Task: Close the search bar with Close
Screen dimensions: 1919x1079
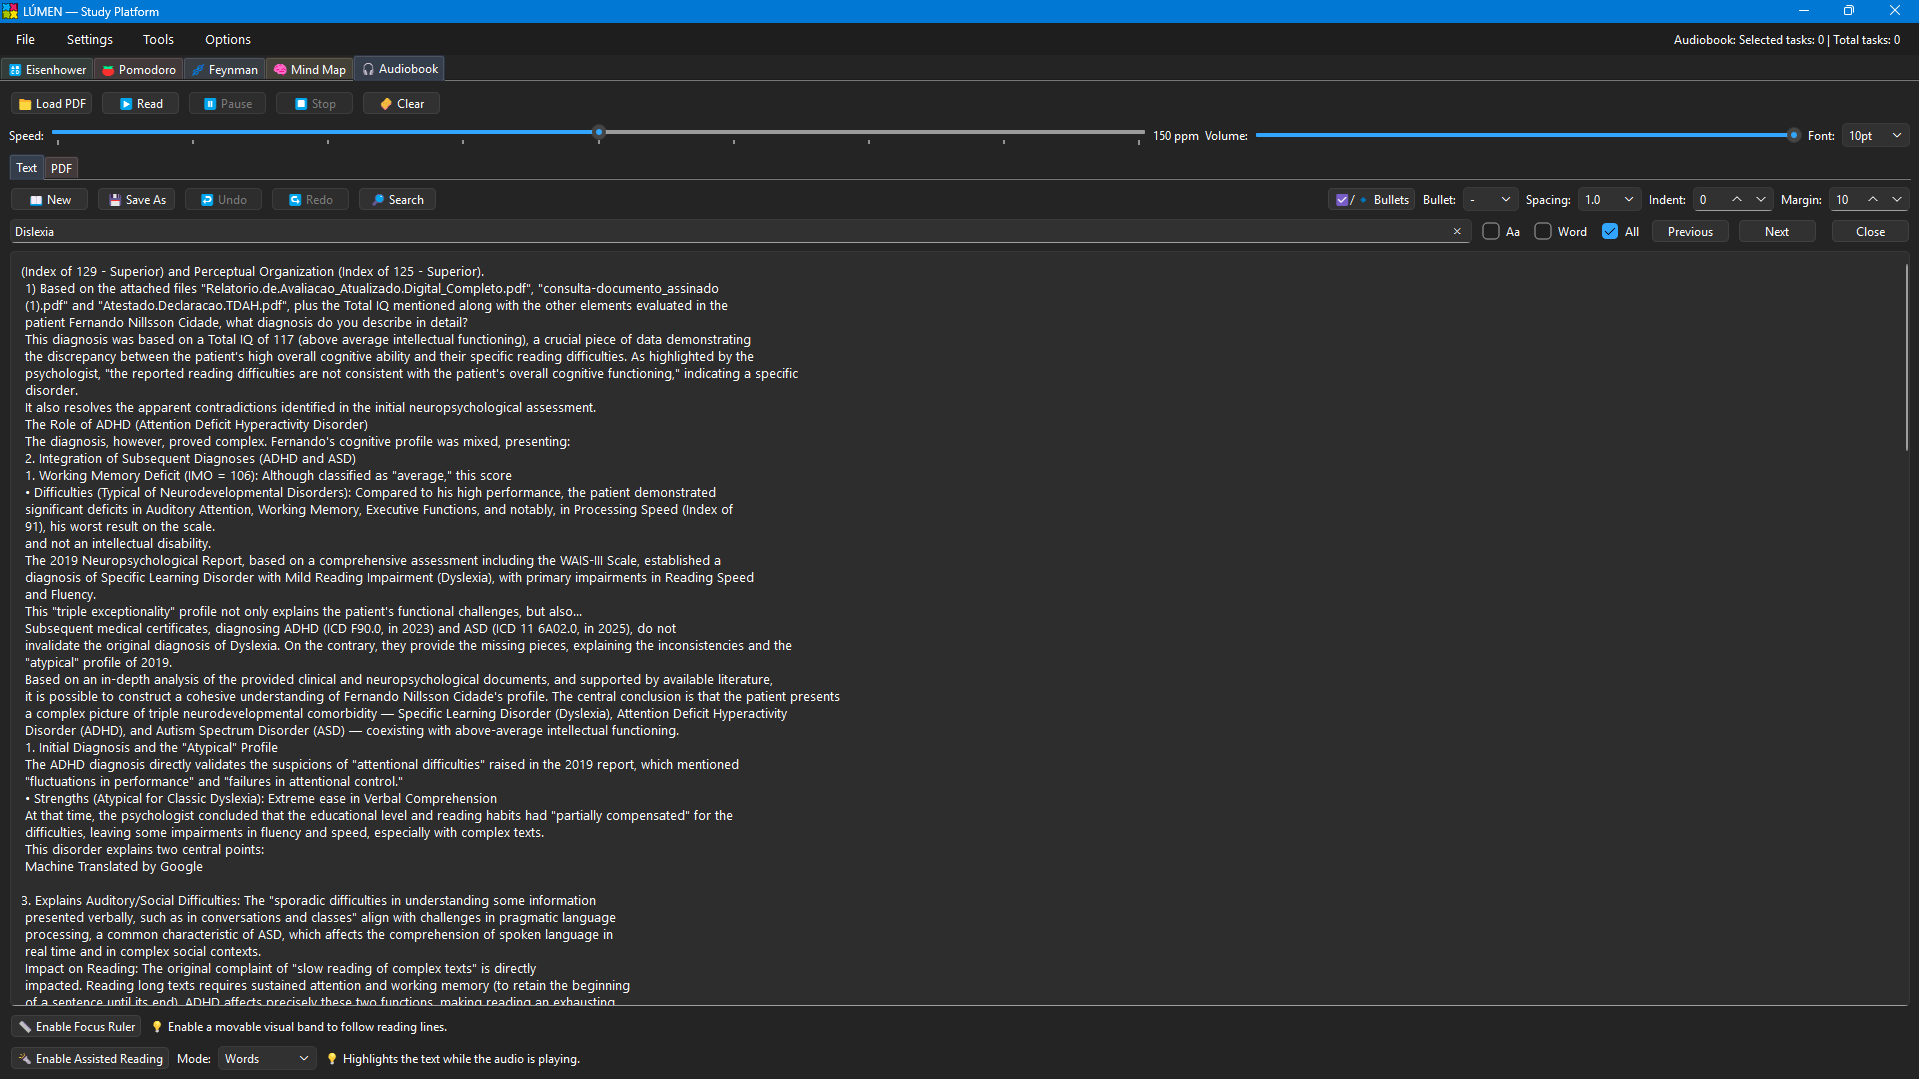Action: [x=1870, y=232]
